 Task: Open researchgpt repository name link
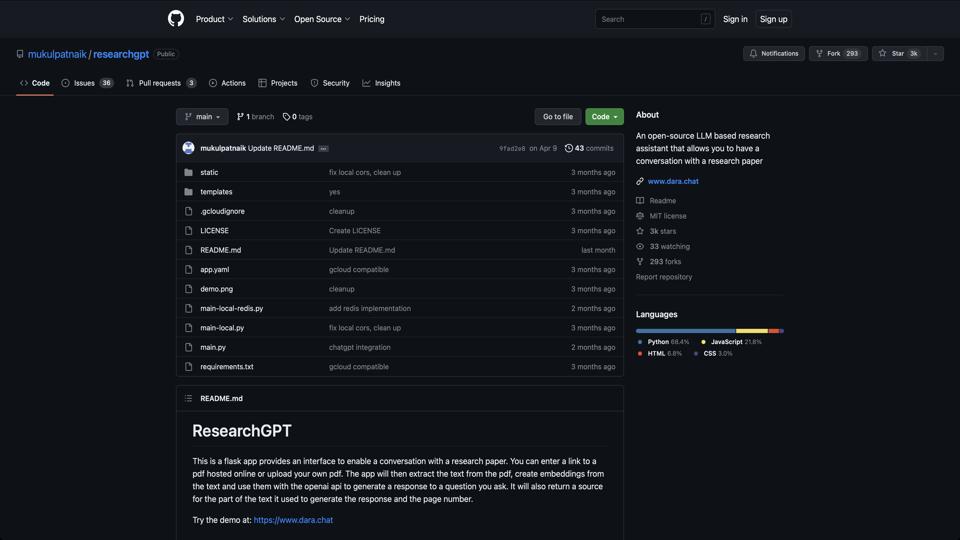(121, 54)
